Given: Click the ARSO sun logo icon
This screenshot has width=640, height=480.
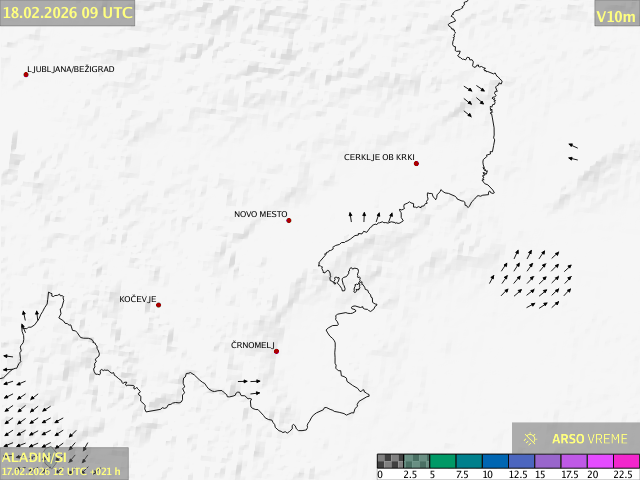Looking at the screenshot, I should point(531,439).
